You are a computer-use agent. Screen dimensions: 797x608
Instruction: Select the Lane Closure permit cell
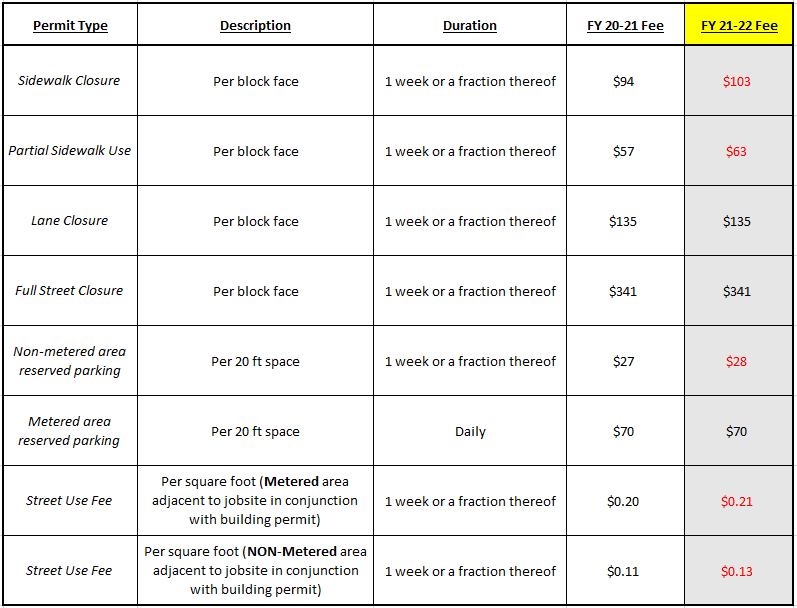point(69,221)
